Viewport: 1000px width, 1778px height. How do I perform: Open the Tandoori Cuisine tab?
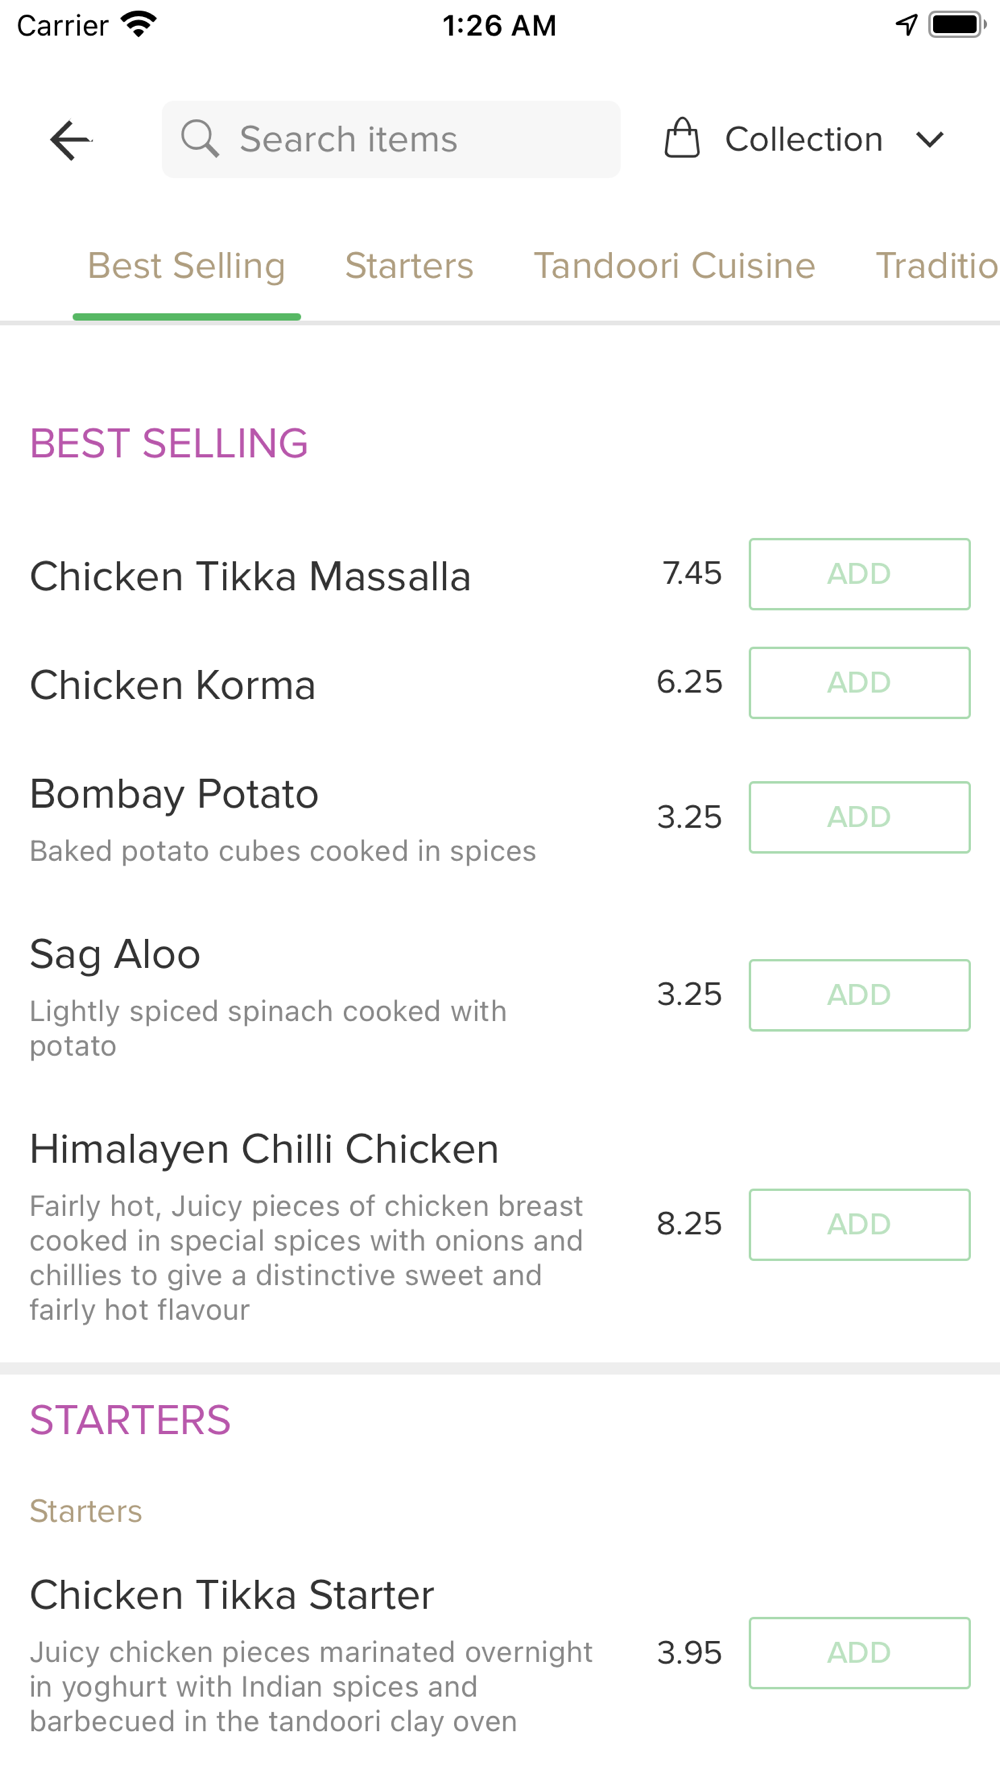click(674, 266)
